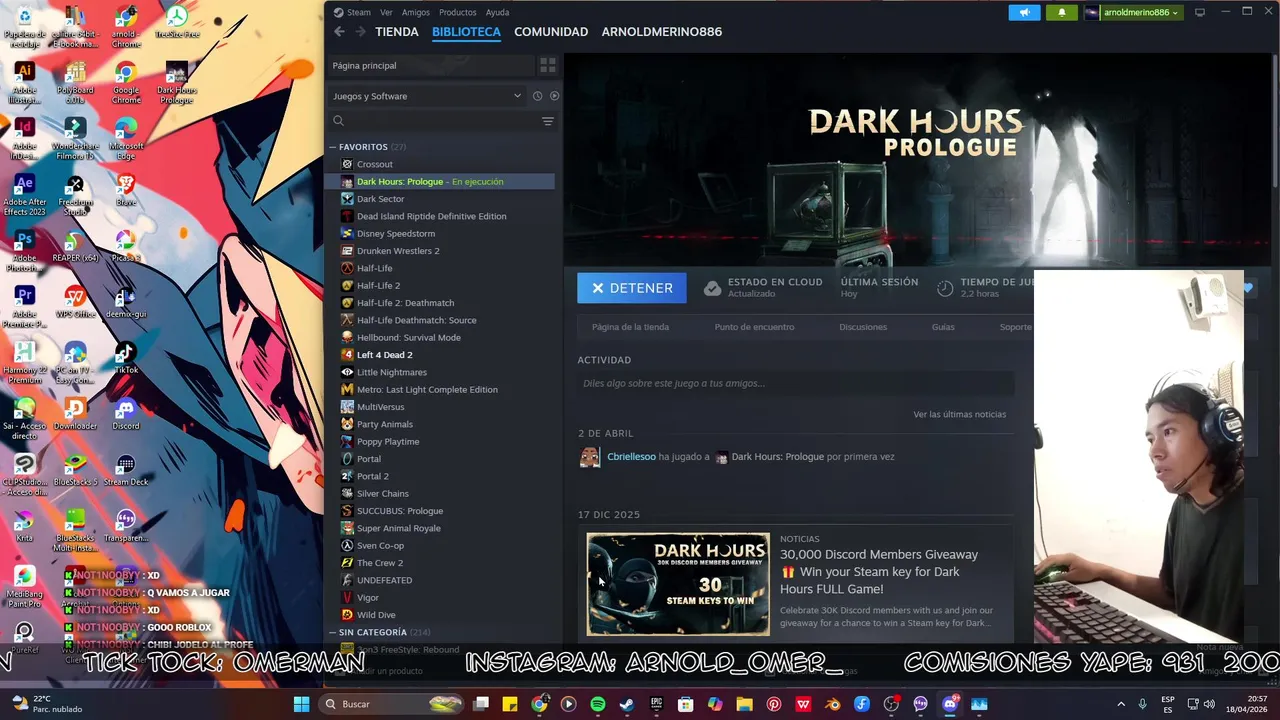Image resolution: width=1280 pixels, height=720 pixels.
Task: Select the BIBLIOTECA tab
Action: [466, 32]
